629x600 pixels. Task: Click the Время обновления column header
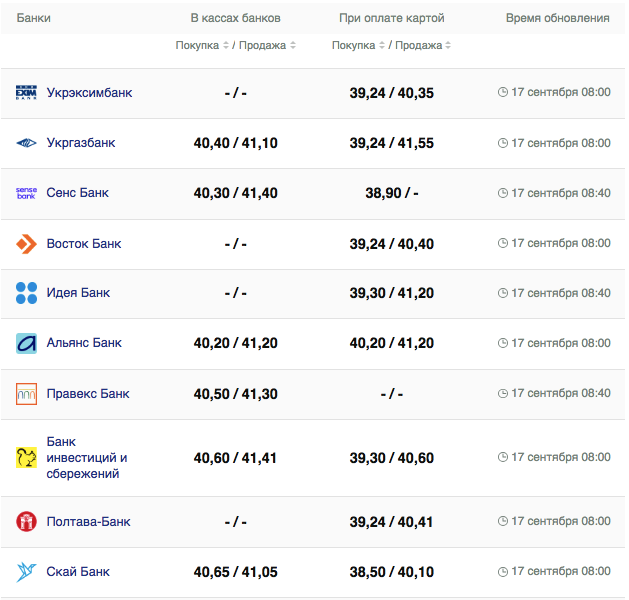tap(557, 18)
